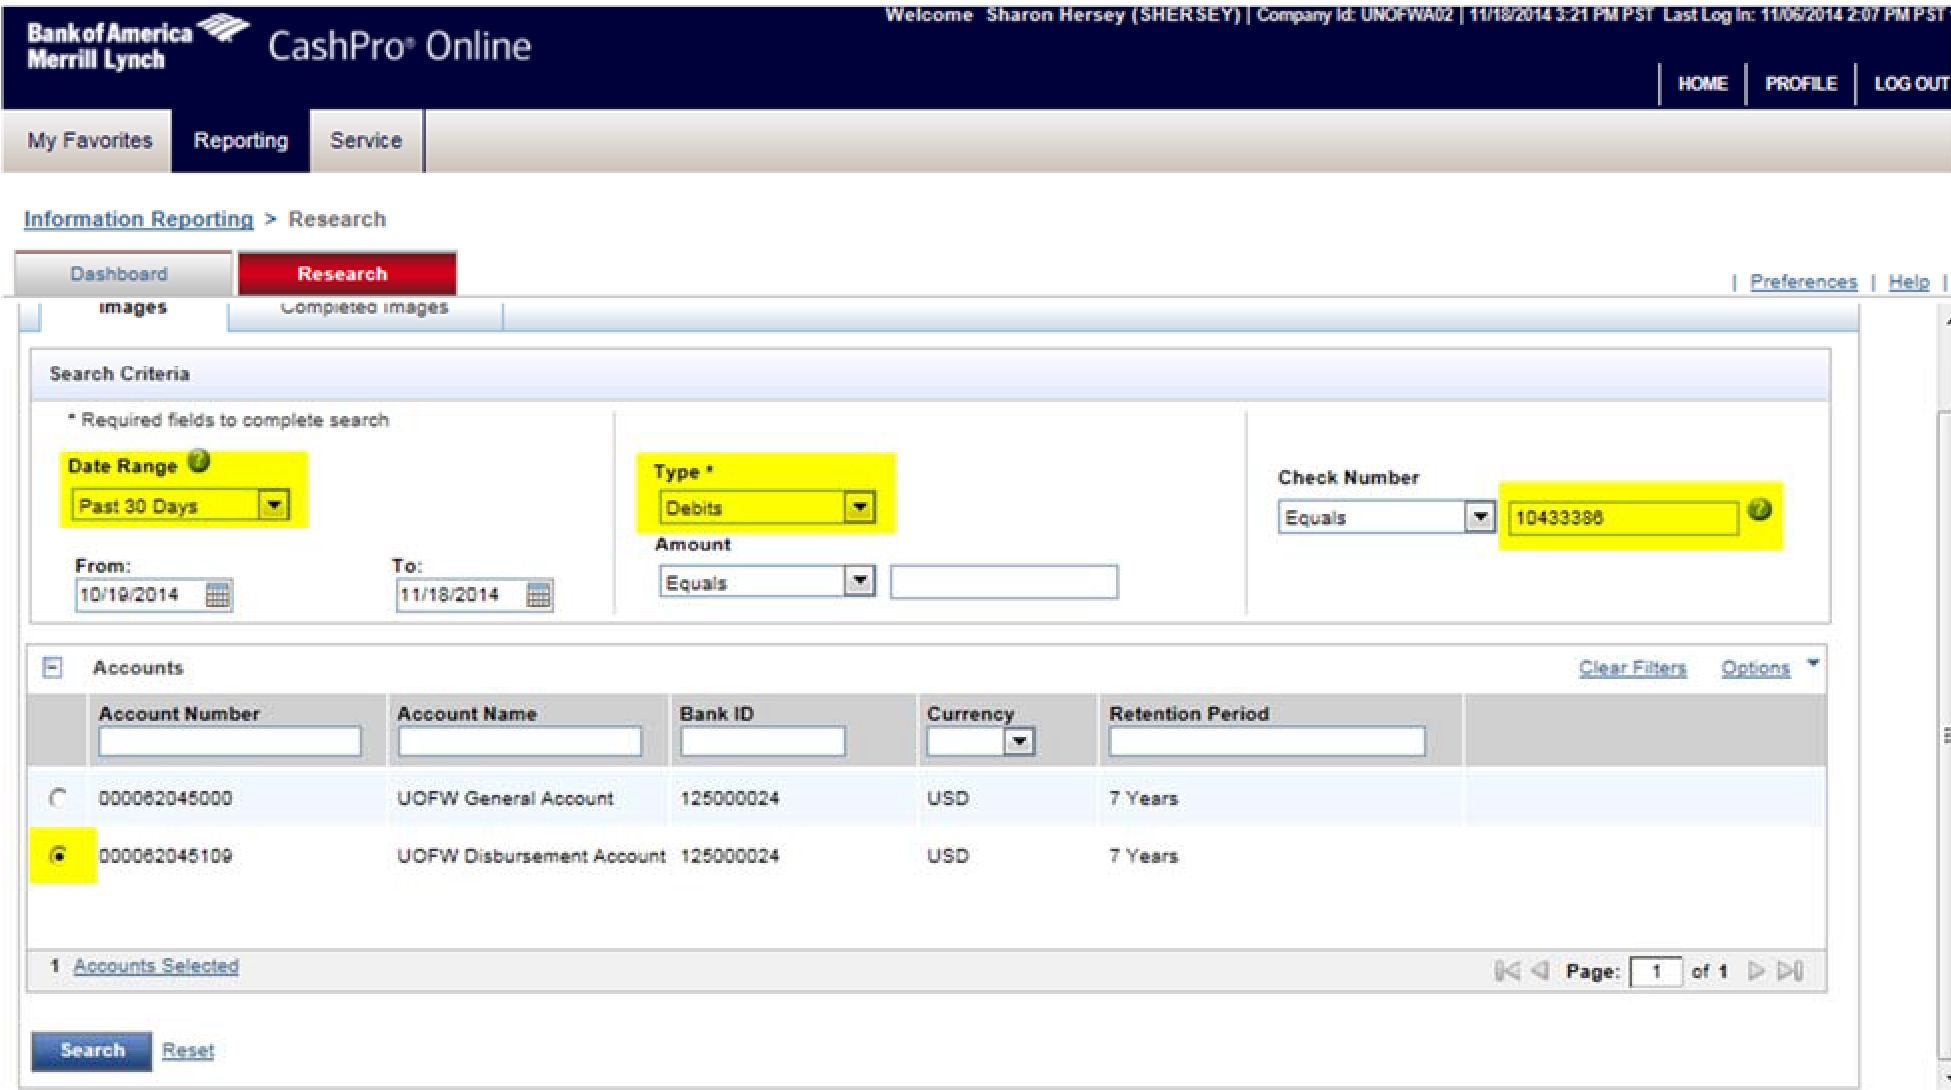Expand the Date Range dropdown
The height and width of the screenshot is (1090, 1951).
click(271, 505)
